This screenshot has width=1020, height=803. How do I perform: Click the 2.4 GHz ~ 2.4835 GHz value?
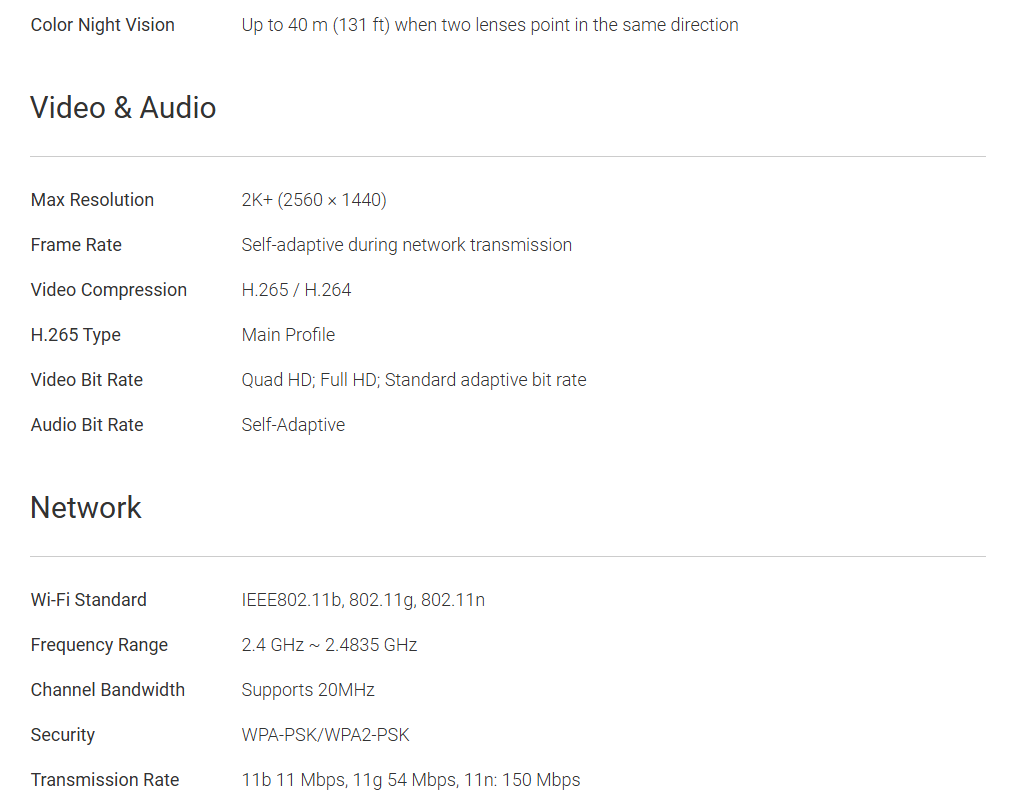pyautogui.click(x=329, y=645)
